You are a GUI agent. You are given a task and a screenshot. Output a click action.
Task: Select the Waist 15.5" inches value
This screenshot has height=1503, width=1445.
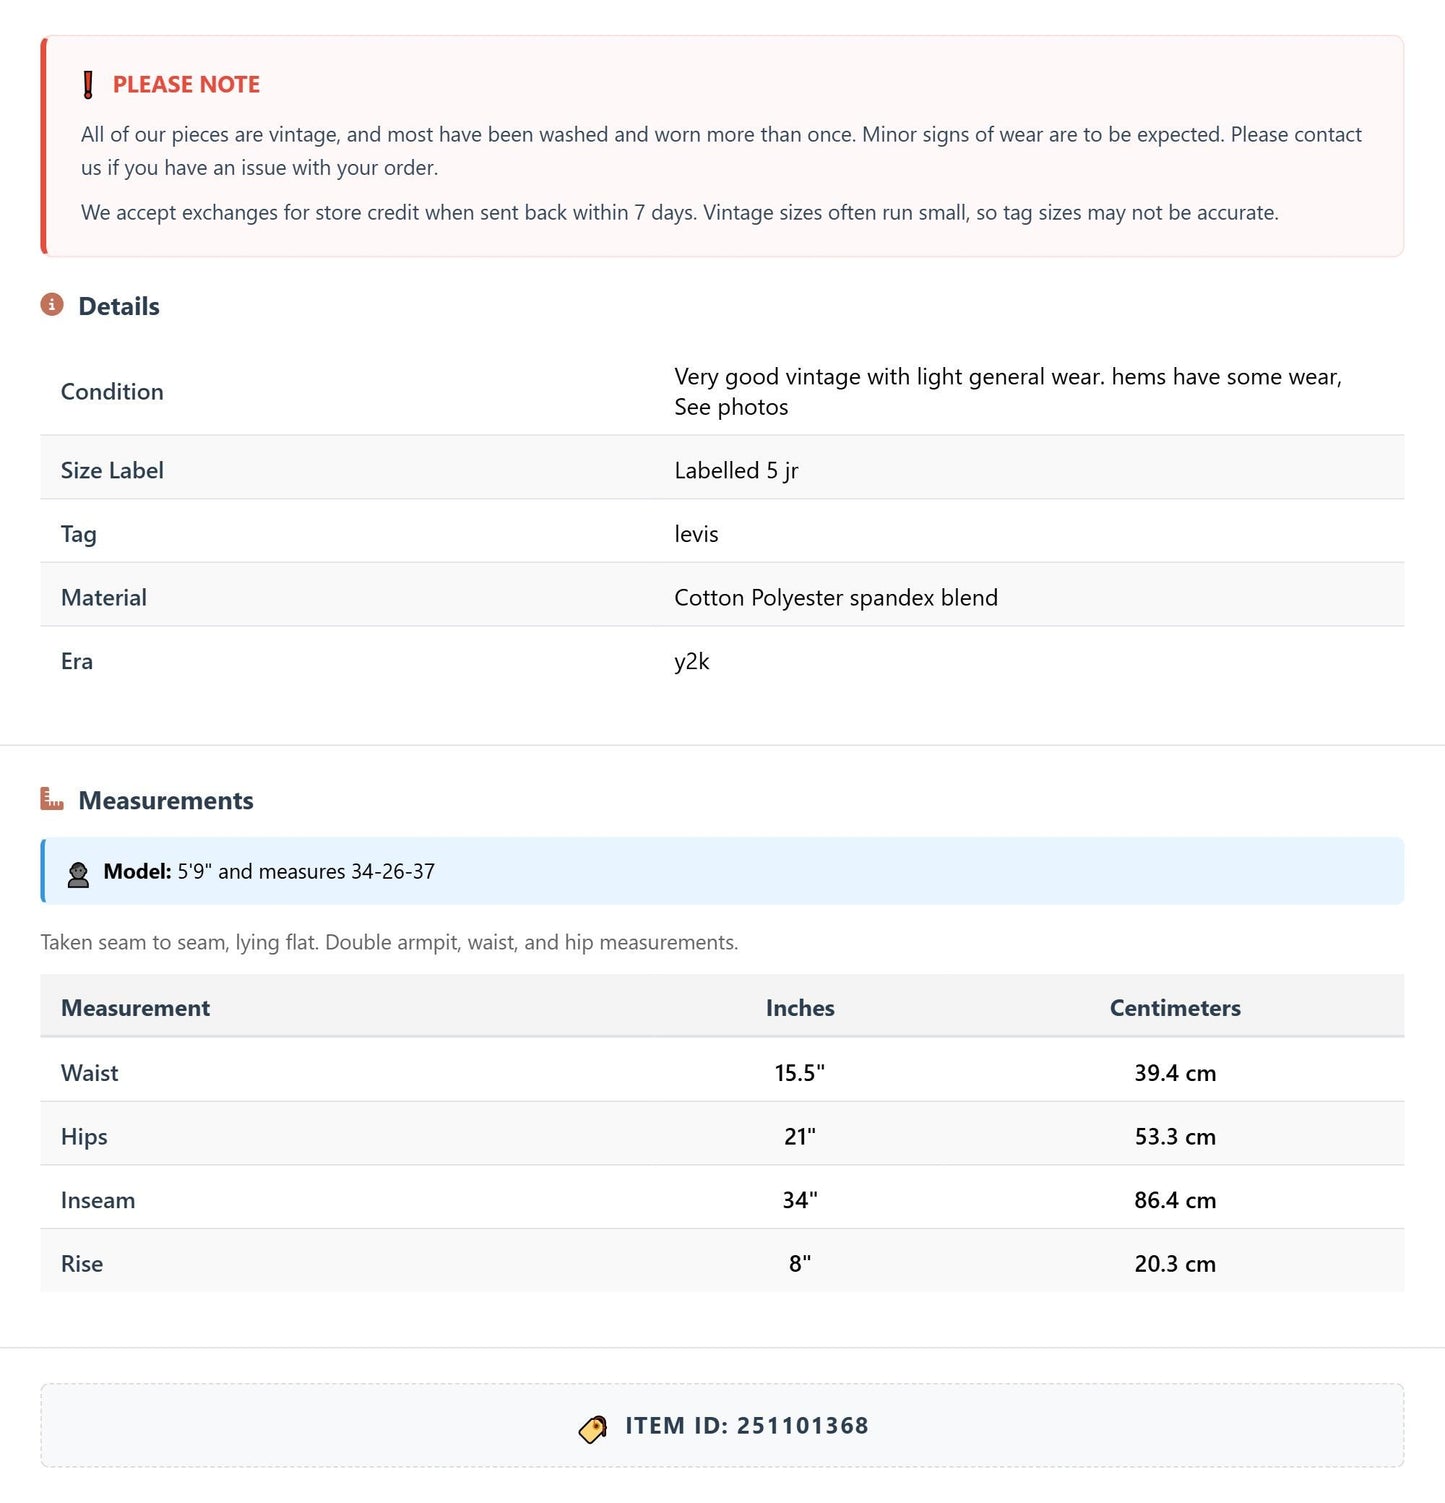coord(800,1073)
